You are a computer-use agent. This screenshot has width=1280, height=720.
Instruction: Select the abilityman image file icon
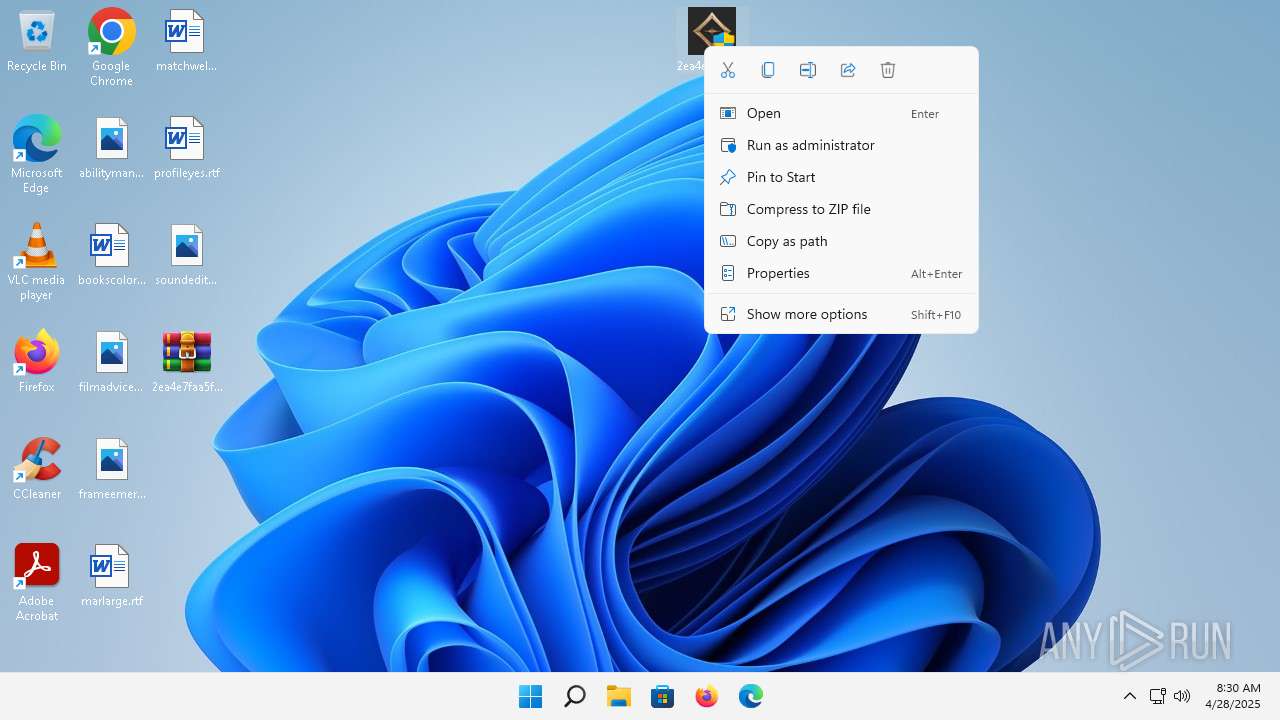(x=112, y=148)
